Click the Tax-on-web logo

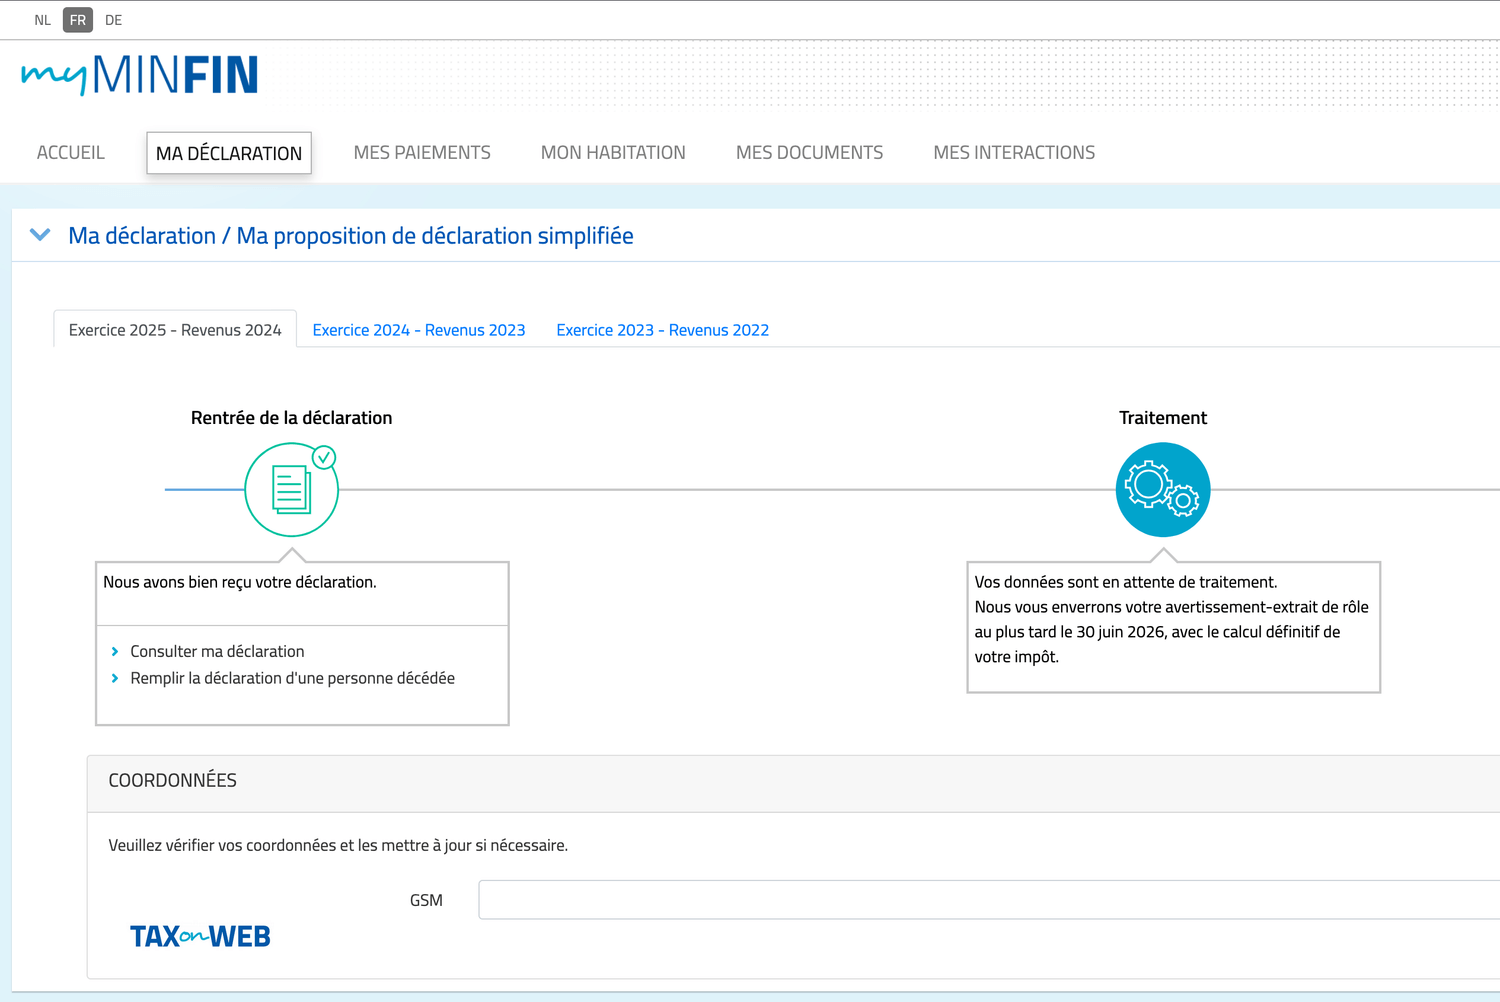[x=200, y=936]
